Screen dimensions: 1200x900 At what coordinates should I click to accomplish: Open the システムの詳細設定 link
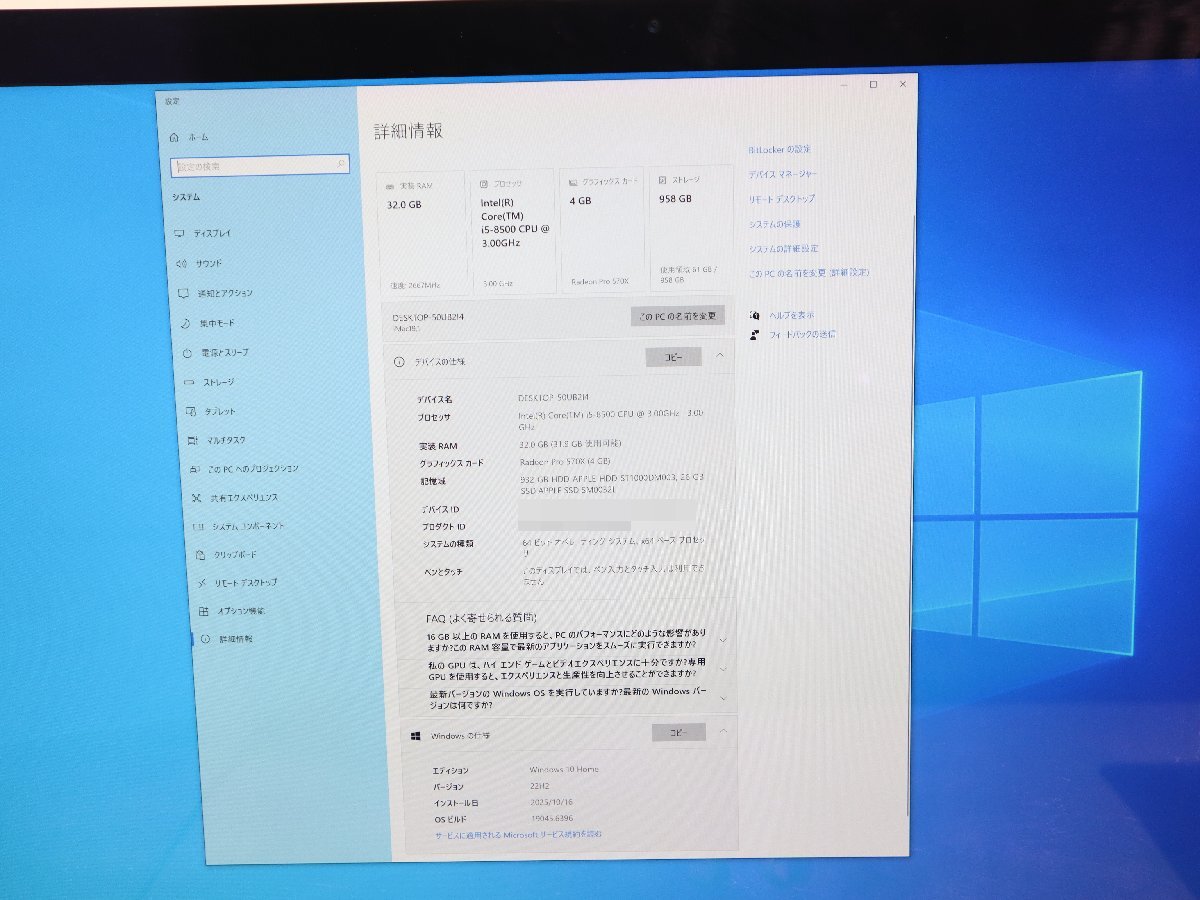point(784,248)
